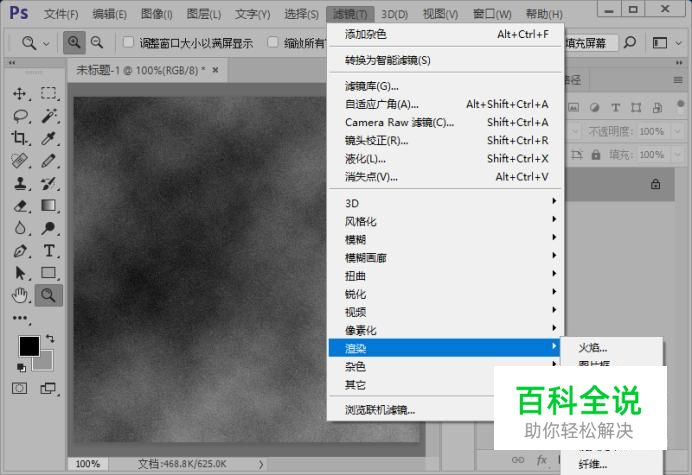Select Camera Raw 滤镜(C)...

[445, 122]
